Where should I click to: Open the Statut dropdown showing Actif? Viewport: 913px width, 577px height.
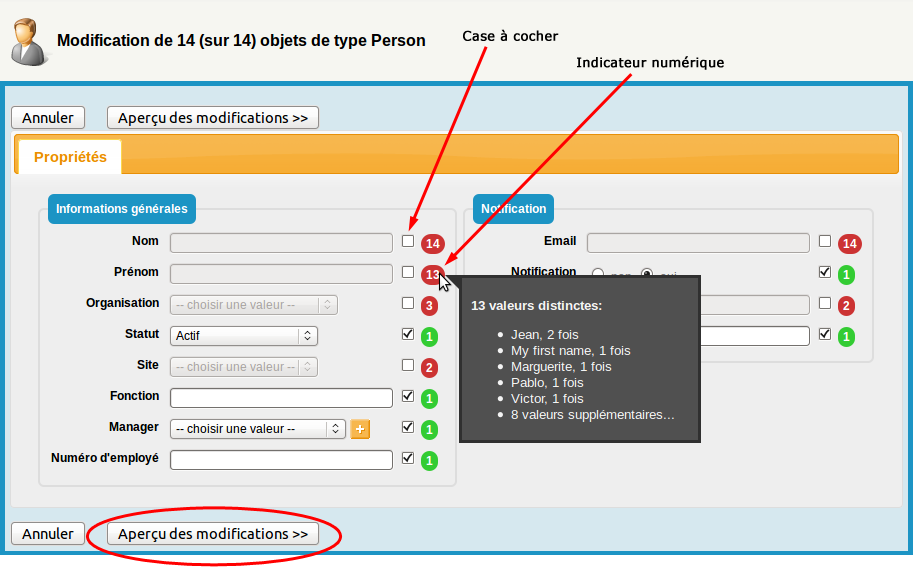[x=244, y=336]
